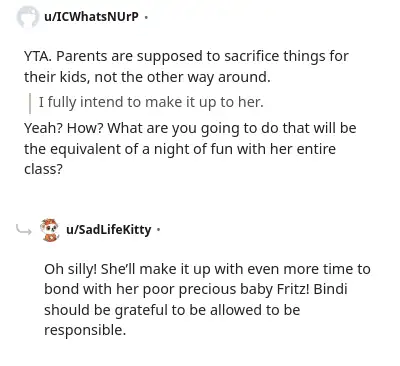Click the SadLifeKitty cat avatar

coord(50,230)
